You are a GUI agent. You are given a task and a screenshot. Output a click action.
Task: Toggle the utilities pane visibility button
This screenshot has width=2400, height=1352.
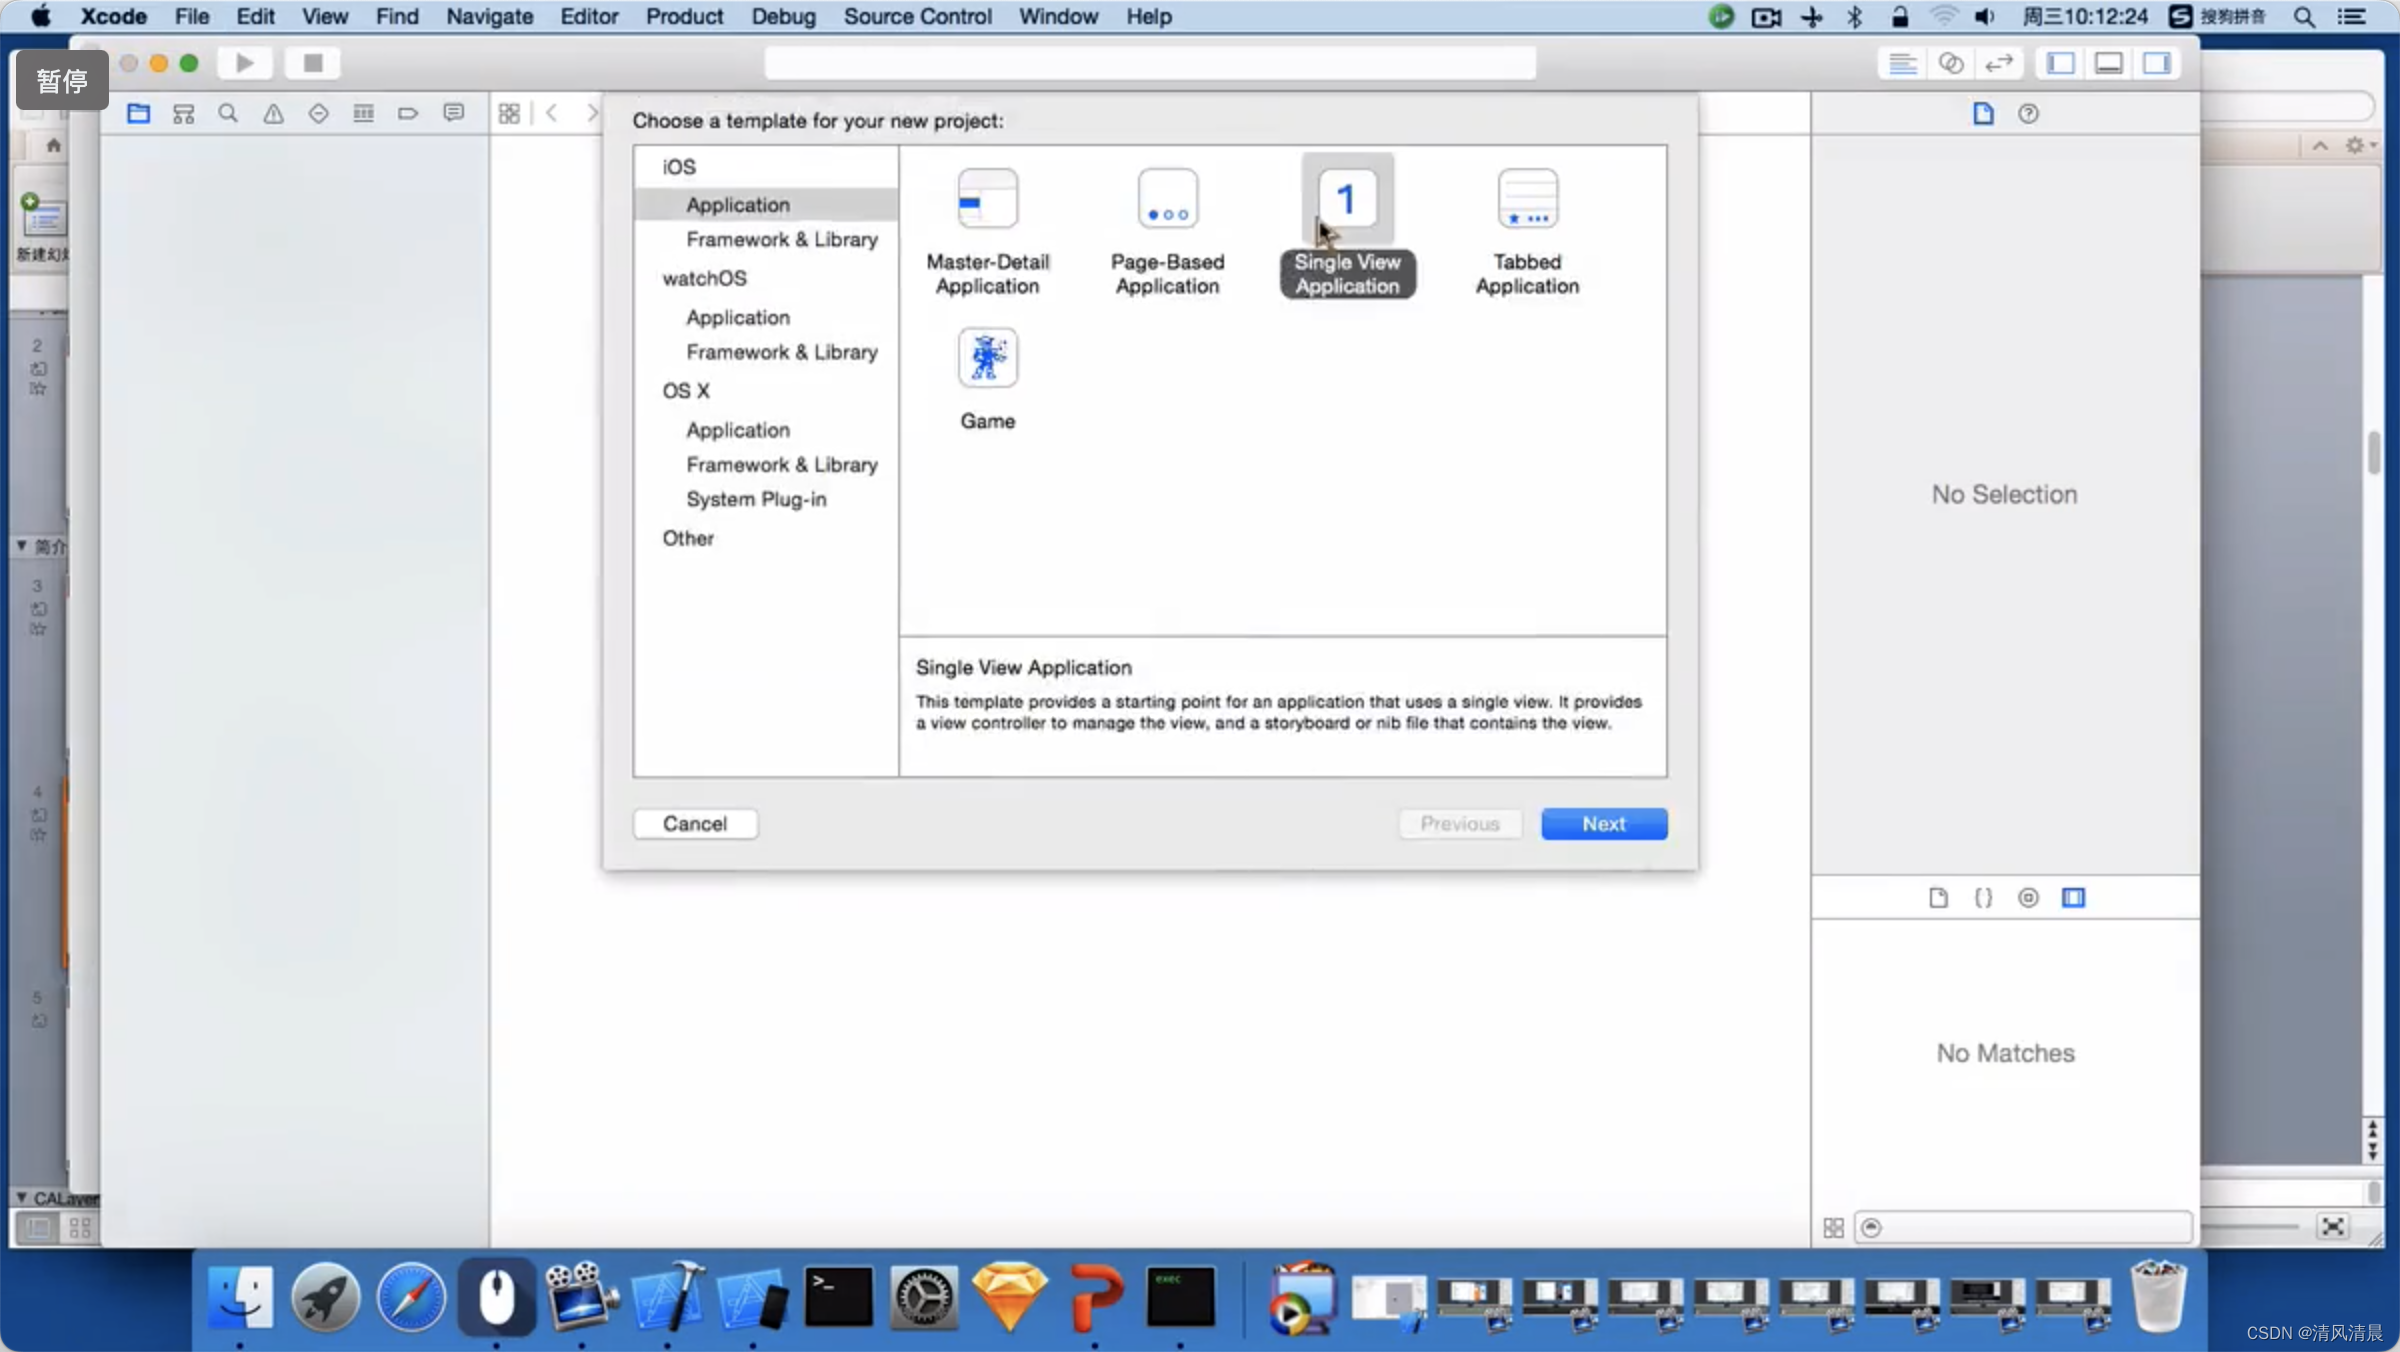point(2157,63)
